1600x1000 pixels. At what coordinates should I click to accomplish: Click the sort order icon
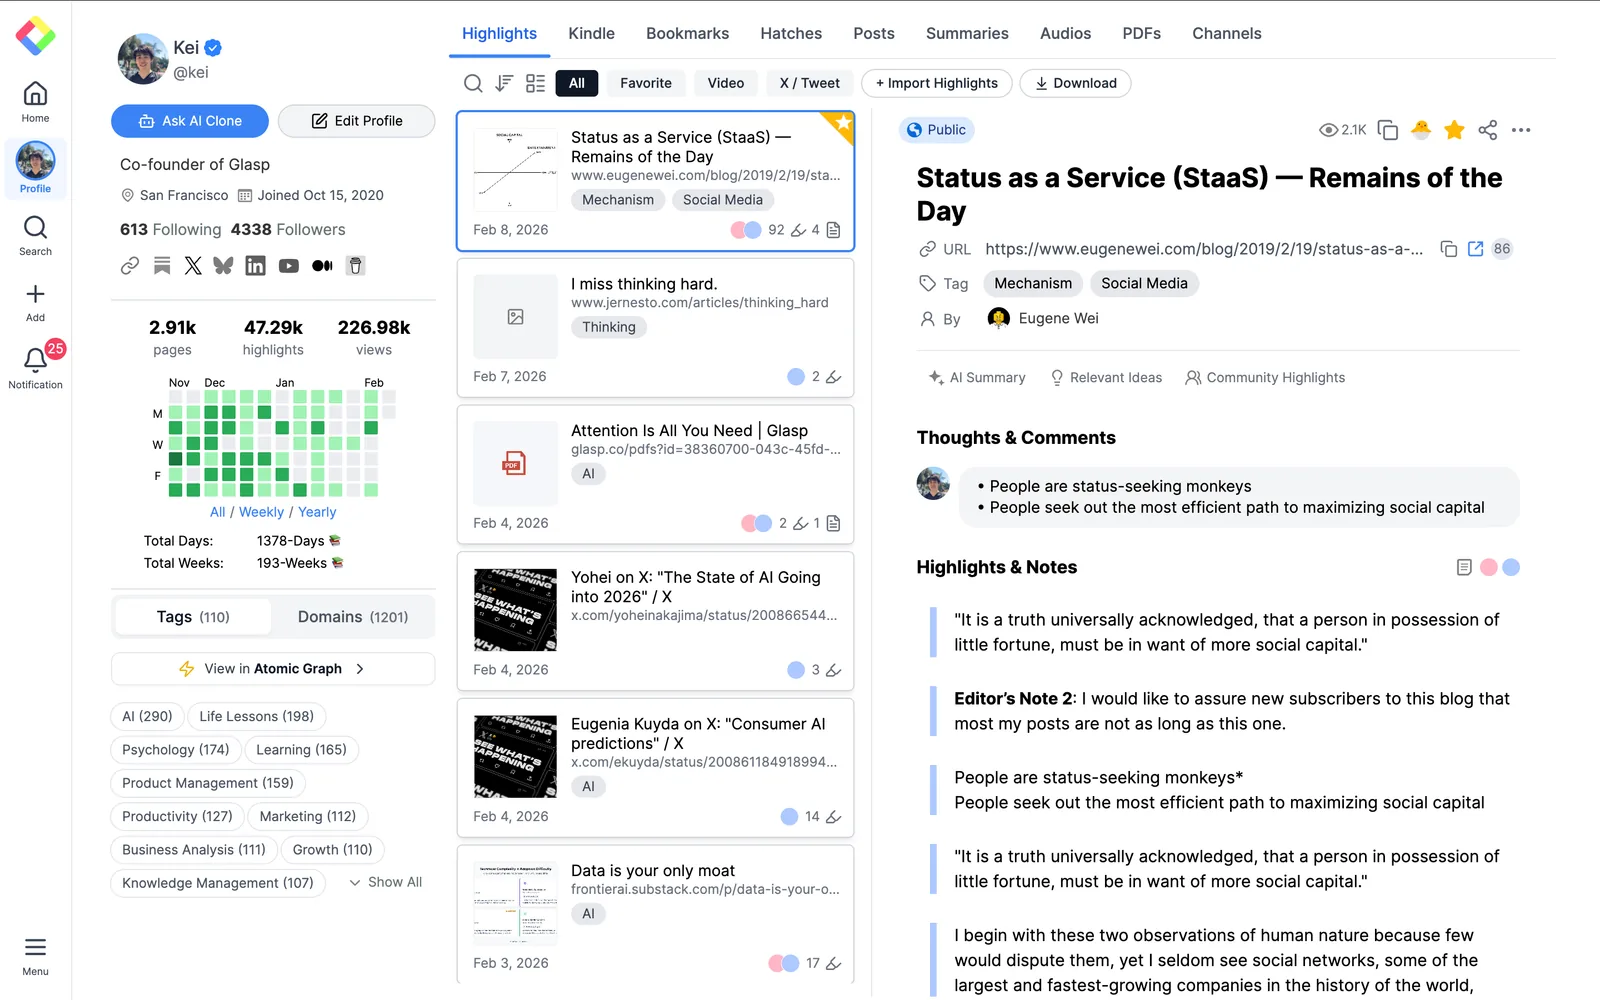(504, 83)
